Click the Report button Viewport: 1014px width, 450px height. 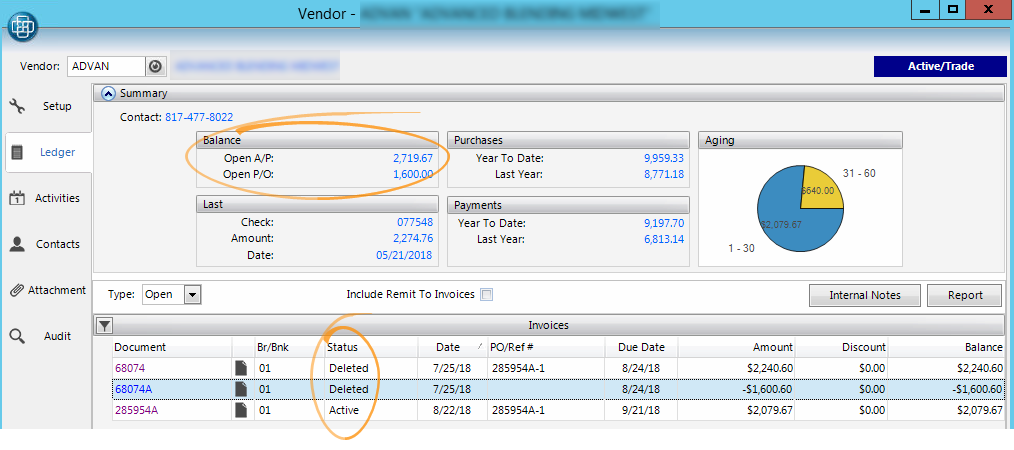click(x=963, y=295)
